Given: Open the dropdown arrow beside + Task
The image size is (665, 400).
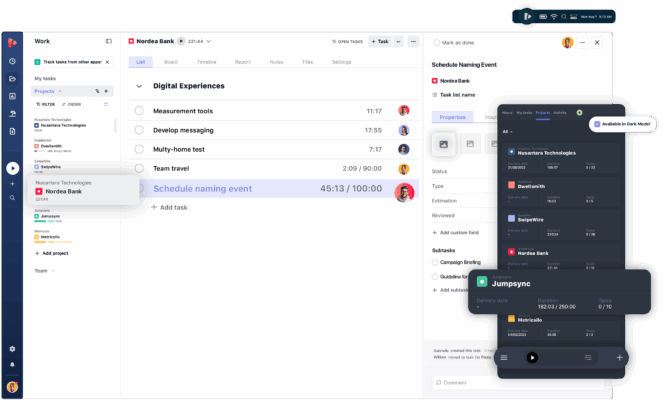Looking at the screenshot, I should coord(398,41).
